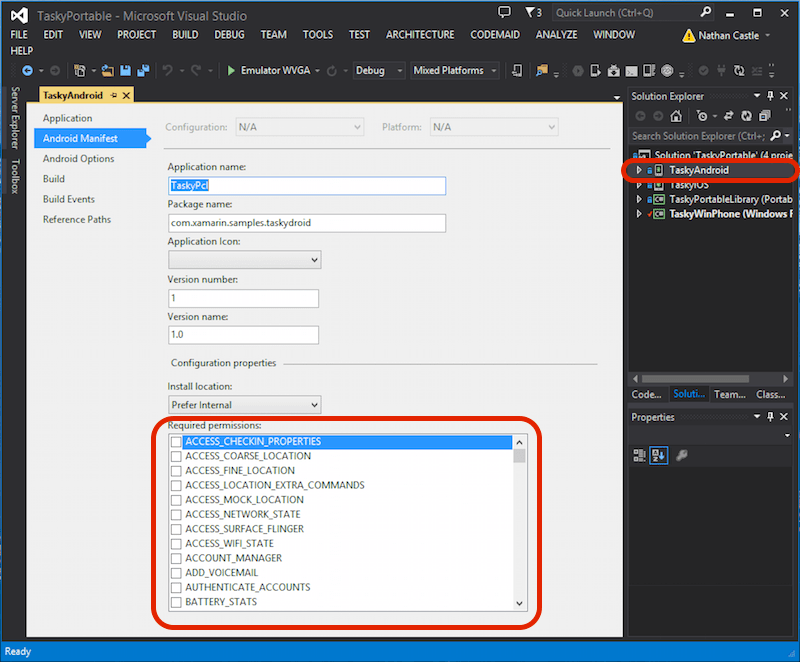The image size is (800, 662).
Task: Pin the Solution Explorer panel
Action: 770,96
